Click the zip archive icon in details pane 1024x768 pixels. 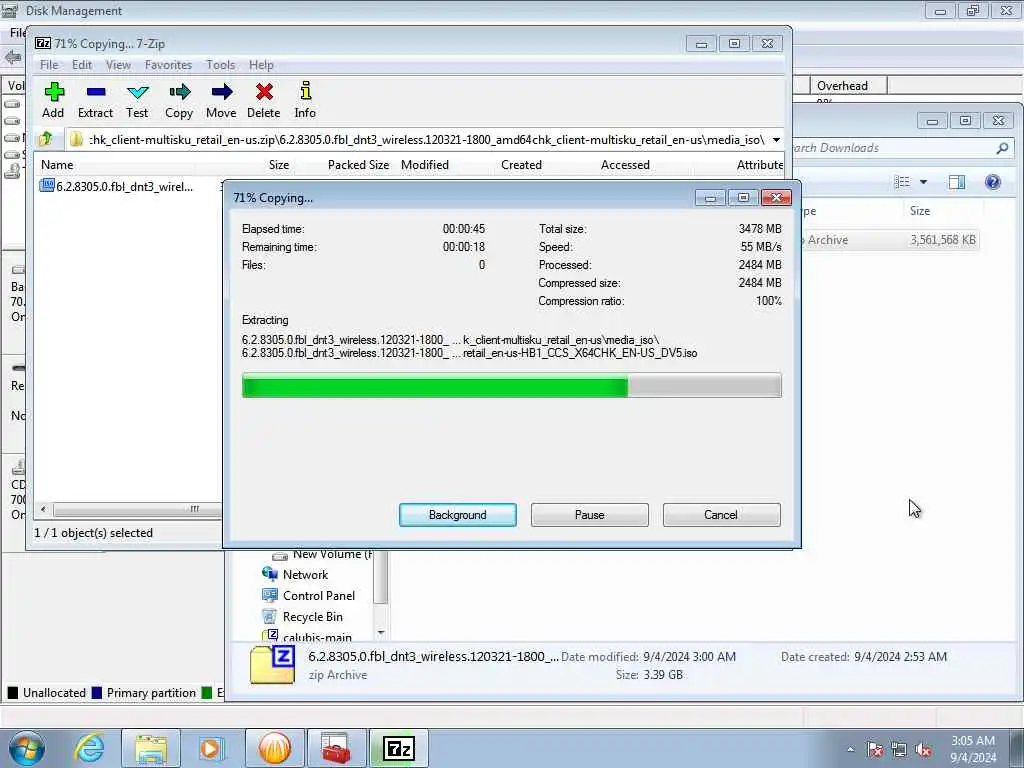click(x=272, y=665)
